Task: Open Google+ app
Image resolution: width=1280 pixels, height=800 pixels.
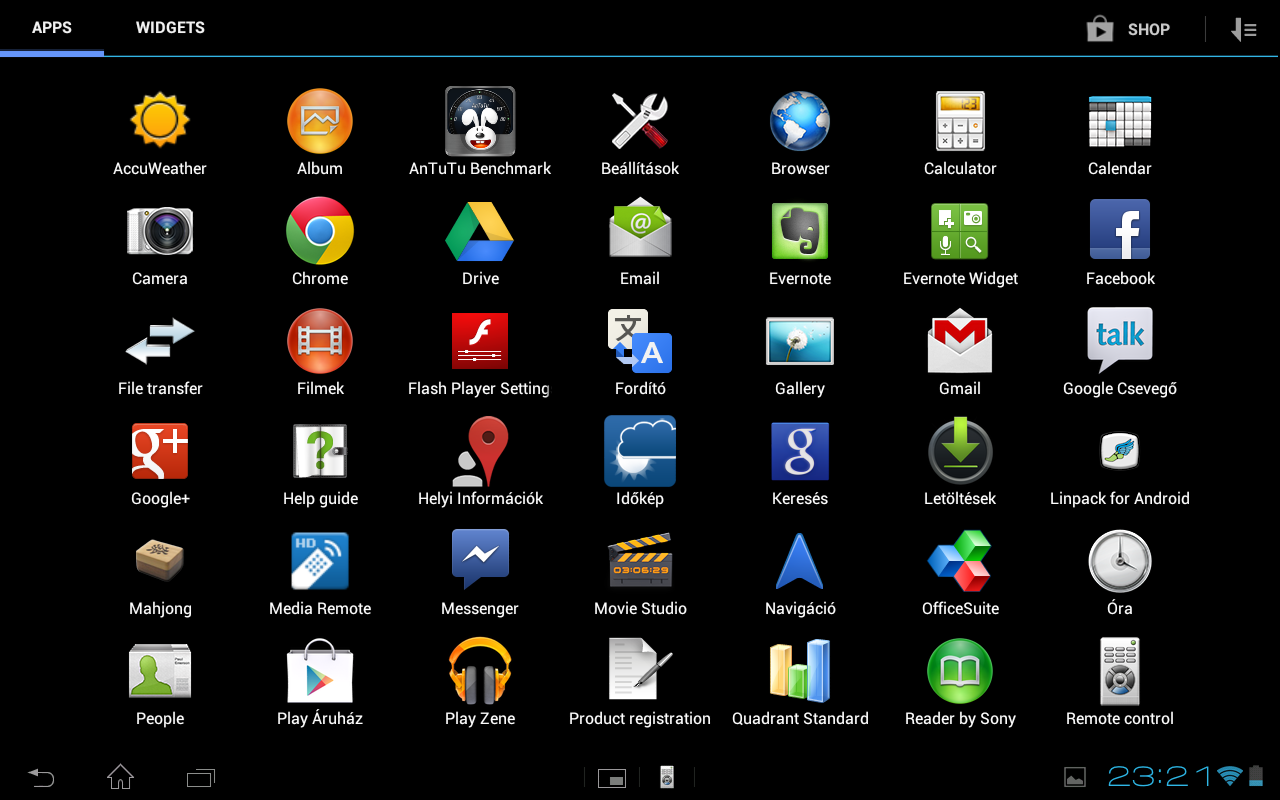Action: (x=160, y=463)
